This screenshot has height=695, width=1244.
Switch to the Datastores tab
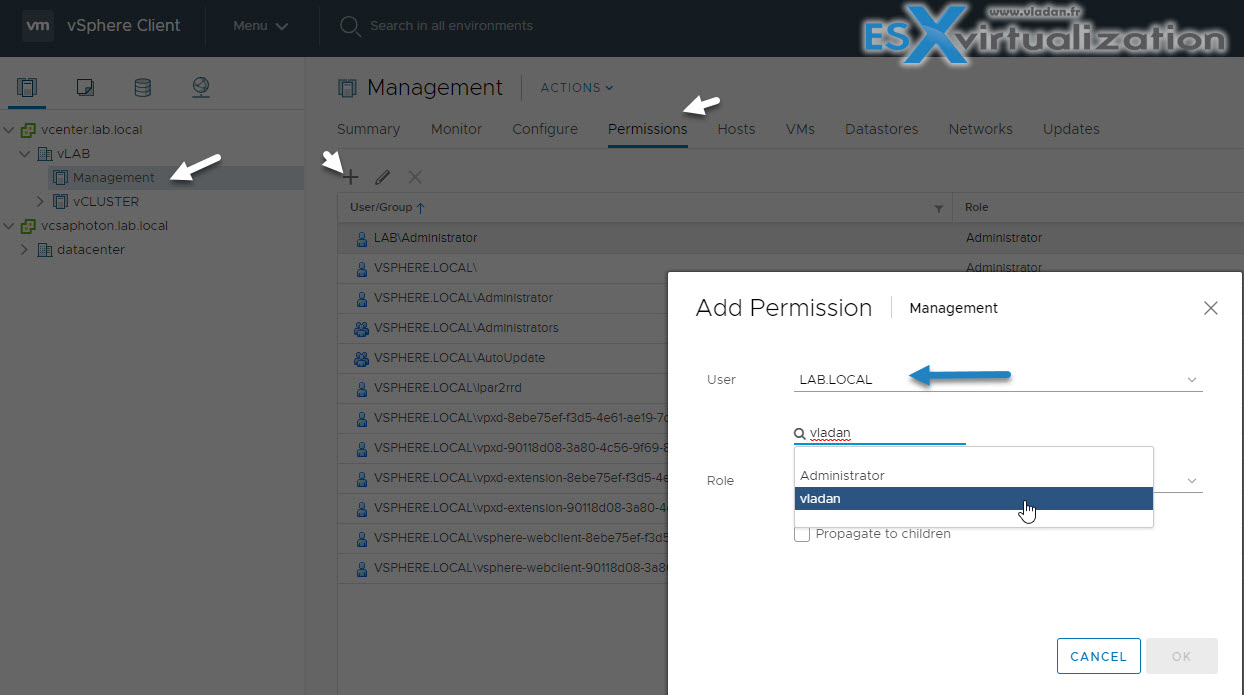[881, 129]
